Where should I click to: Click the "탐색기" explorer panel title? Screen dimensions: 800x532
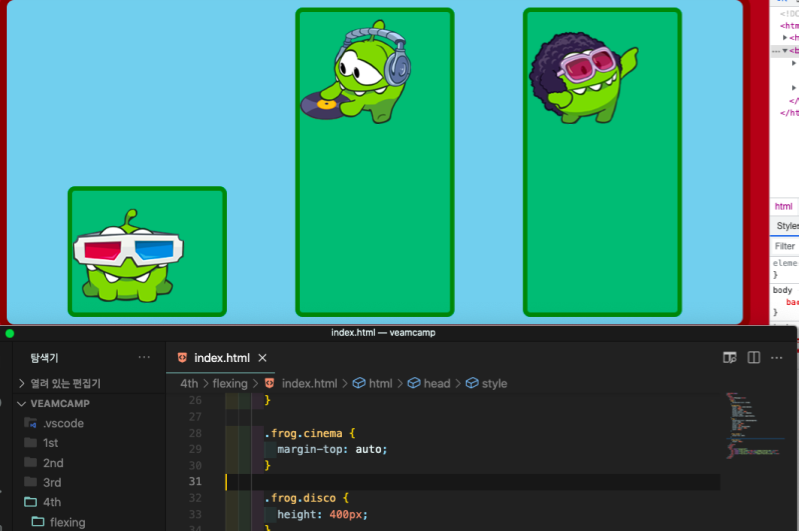[44, 358]
